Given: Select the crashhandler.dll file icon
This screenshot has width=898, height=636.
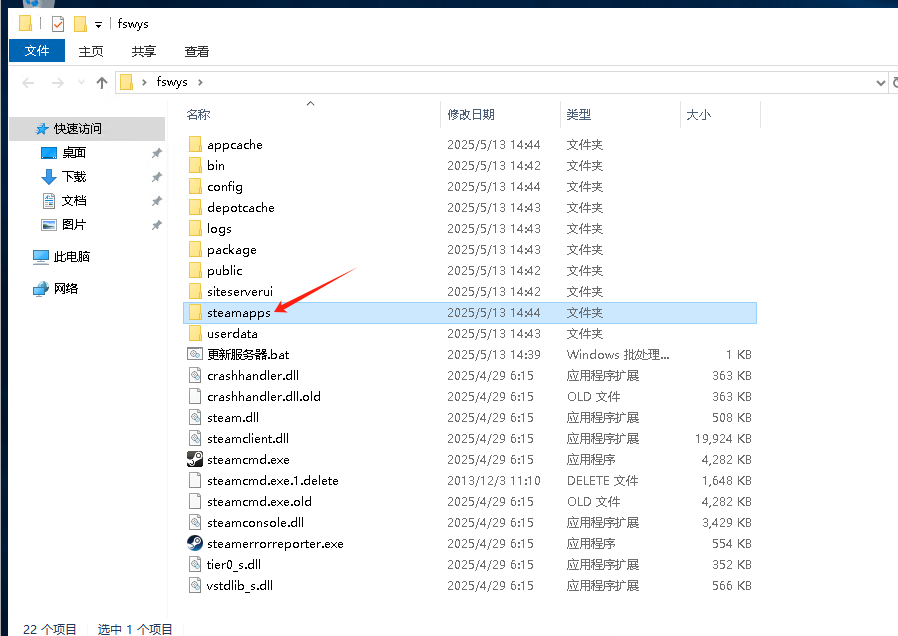Looking at the screenshot, I should (x=195, y=376).
